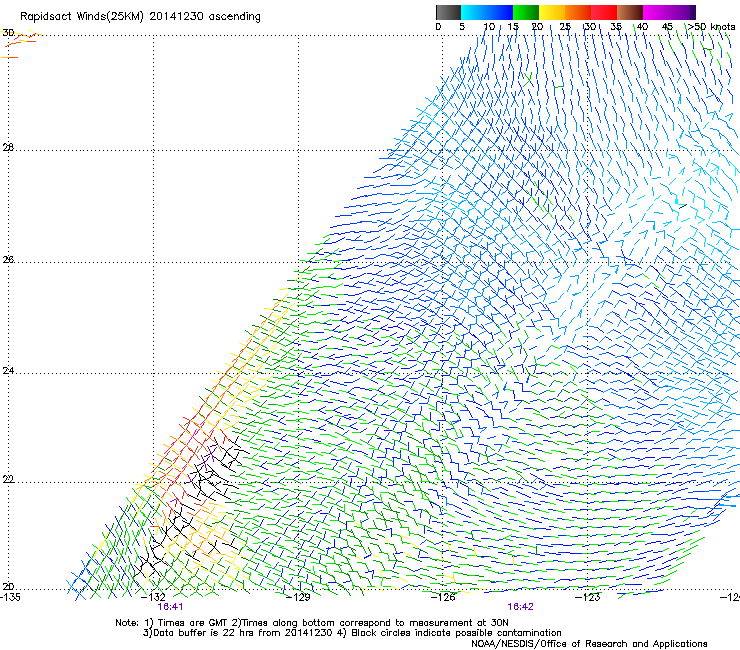740x650 pixels.
Task: Click the magenta 40-50 knots color band
Action: (669, 12)
